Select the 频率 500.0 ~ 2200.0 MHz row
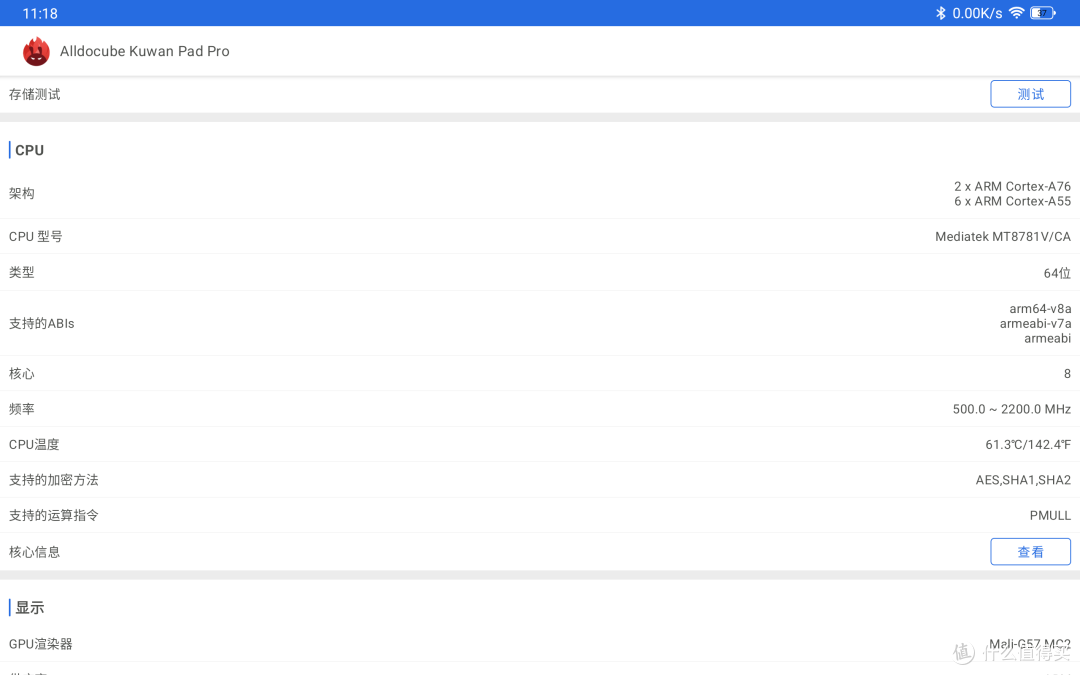This screenshot has width=1080, height=675. click(x=540, y=409)
